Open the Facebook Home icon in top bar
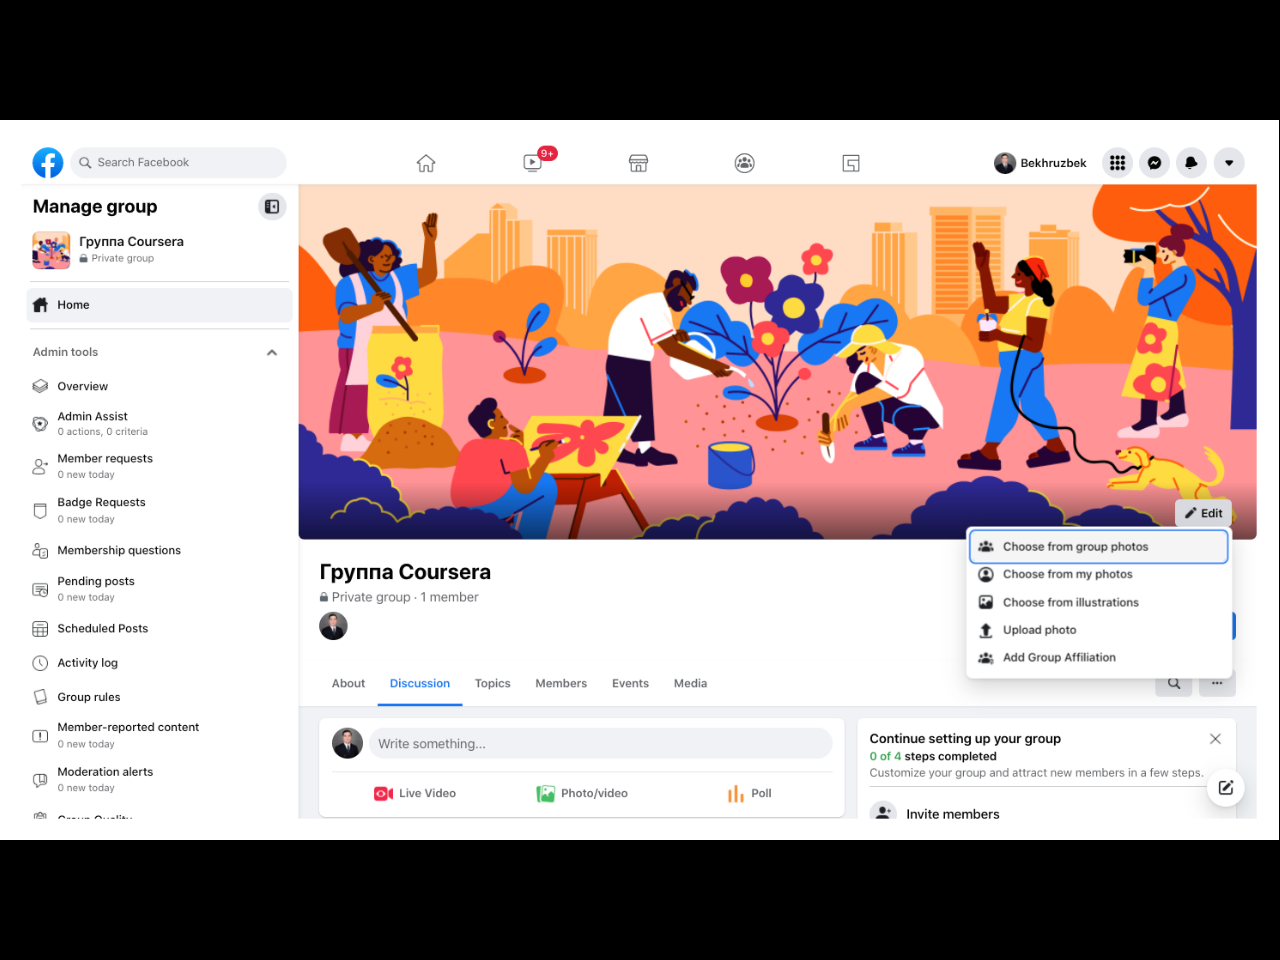 click(426, 163)
